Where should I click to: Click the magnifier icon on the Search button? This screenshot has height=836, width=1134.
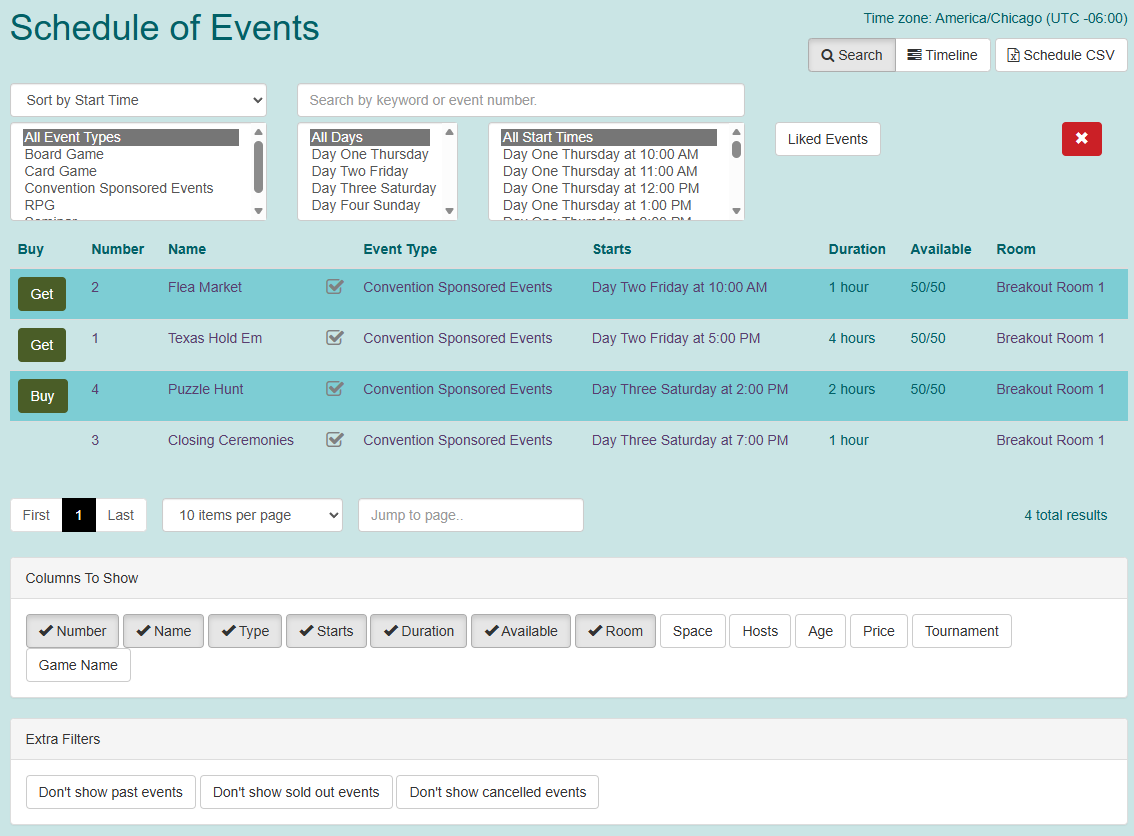click(x=828, y=55)
